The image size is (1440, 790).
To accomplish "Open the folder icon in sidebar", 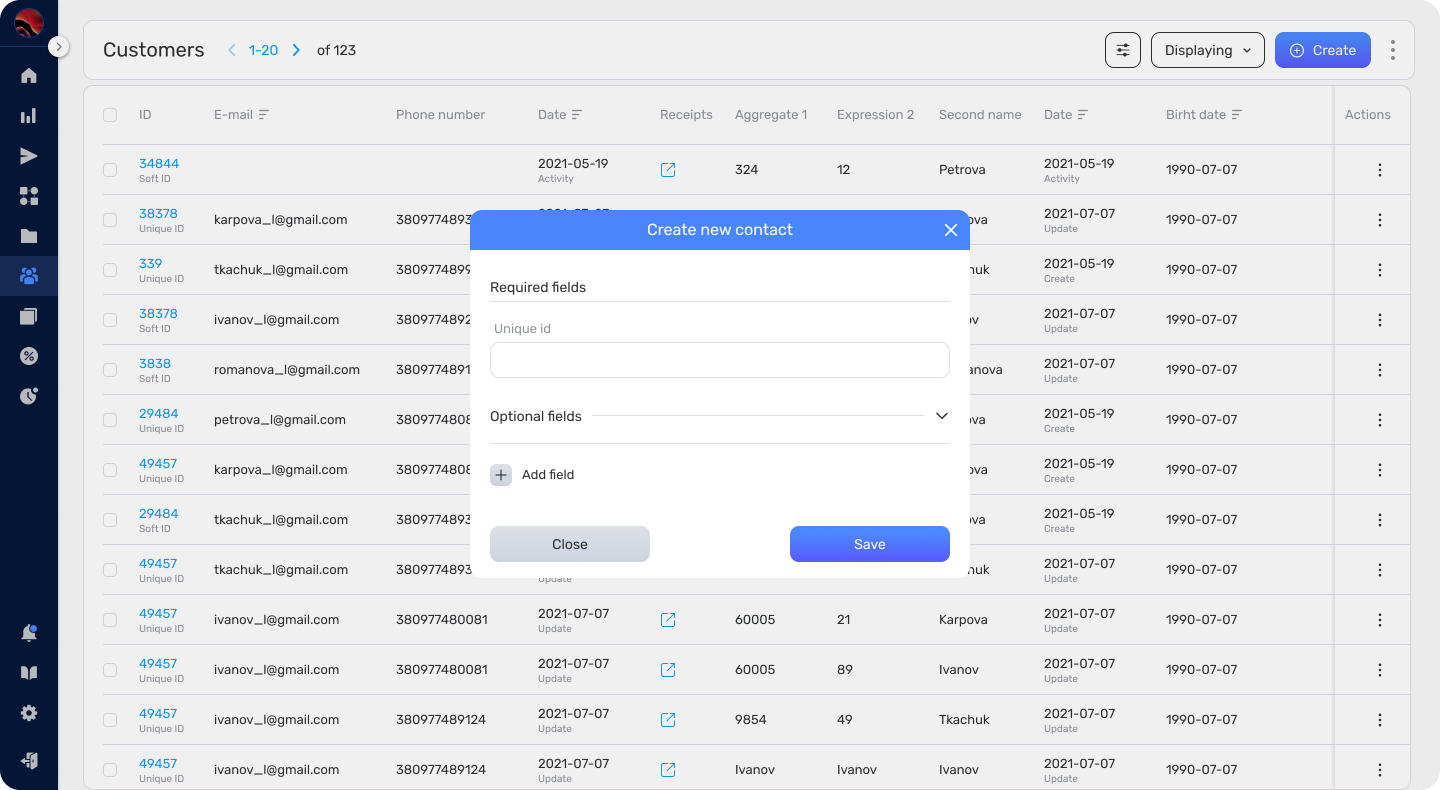I will [29, 236].
